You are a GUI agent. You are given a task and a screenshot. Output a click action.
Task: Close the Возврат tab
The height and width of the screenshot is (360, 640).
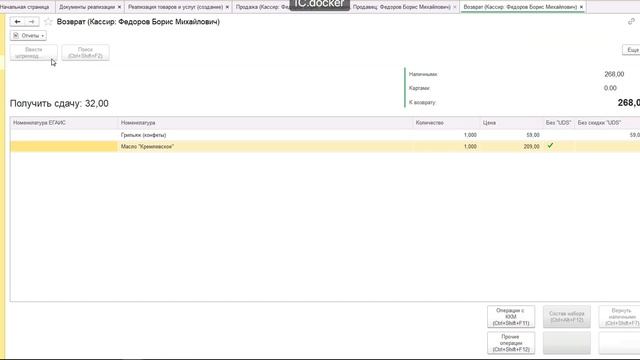[x=581, y=7]
